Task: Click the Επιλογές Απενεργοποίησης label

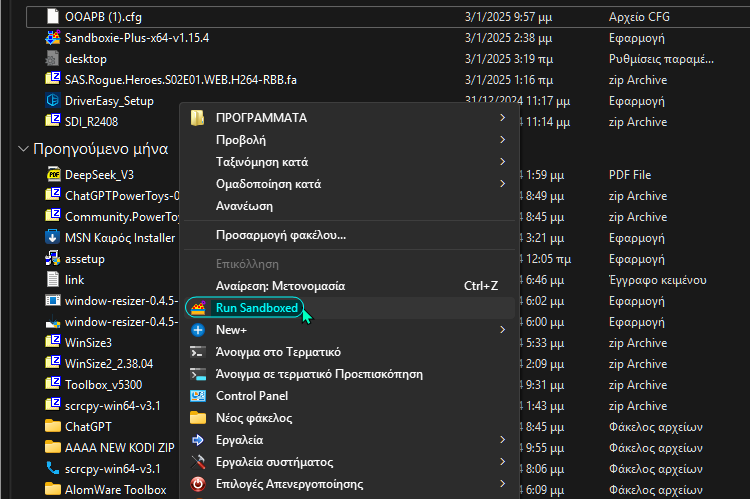Action: (289, 484)
